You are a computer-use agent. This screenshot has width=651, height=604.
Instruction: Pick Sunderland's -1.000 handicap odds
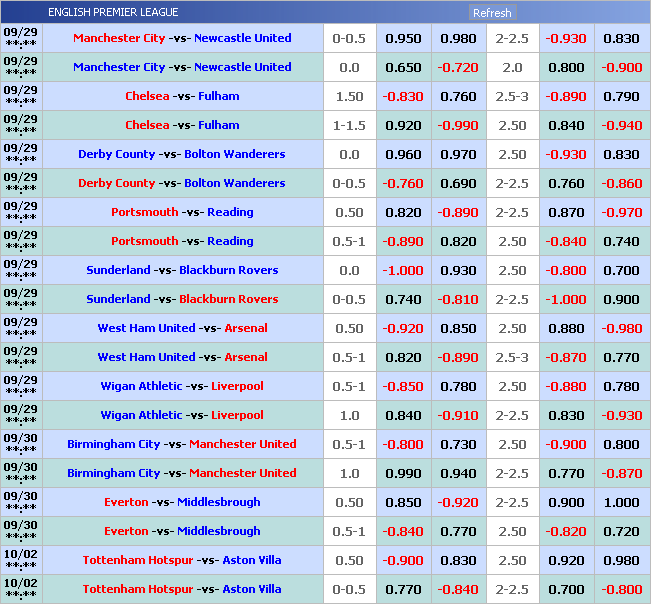pos(403,270)
